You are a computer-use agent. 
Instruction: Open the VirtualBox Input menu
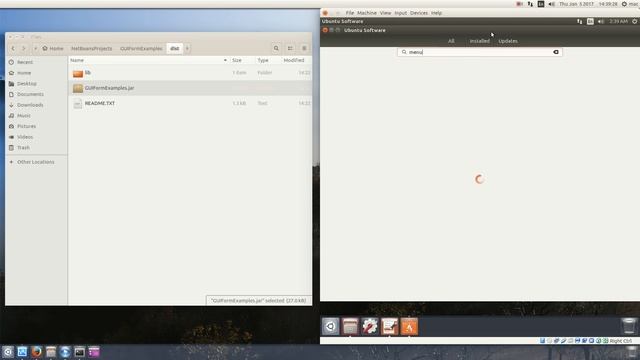[400, 13]
